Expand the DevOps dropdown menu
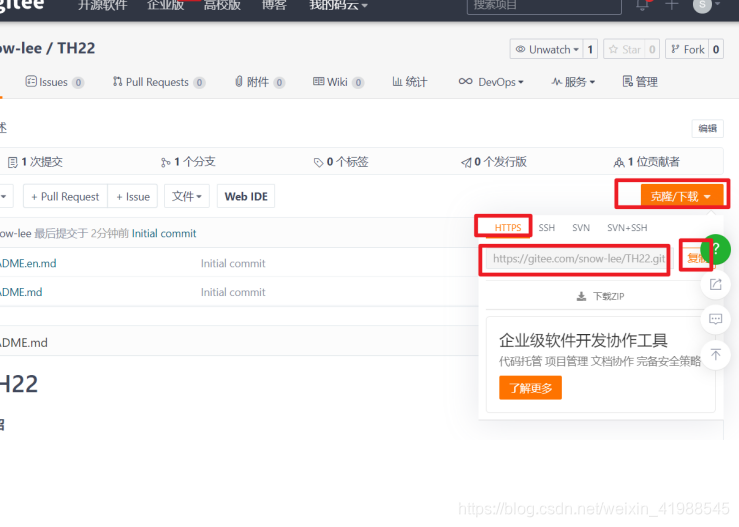The height and width of the screenshot is (527, 739). (x=491, y=82)
